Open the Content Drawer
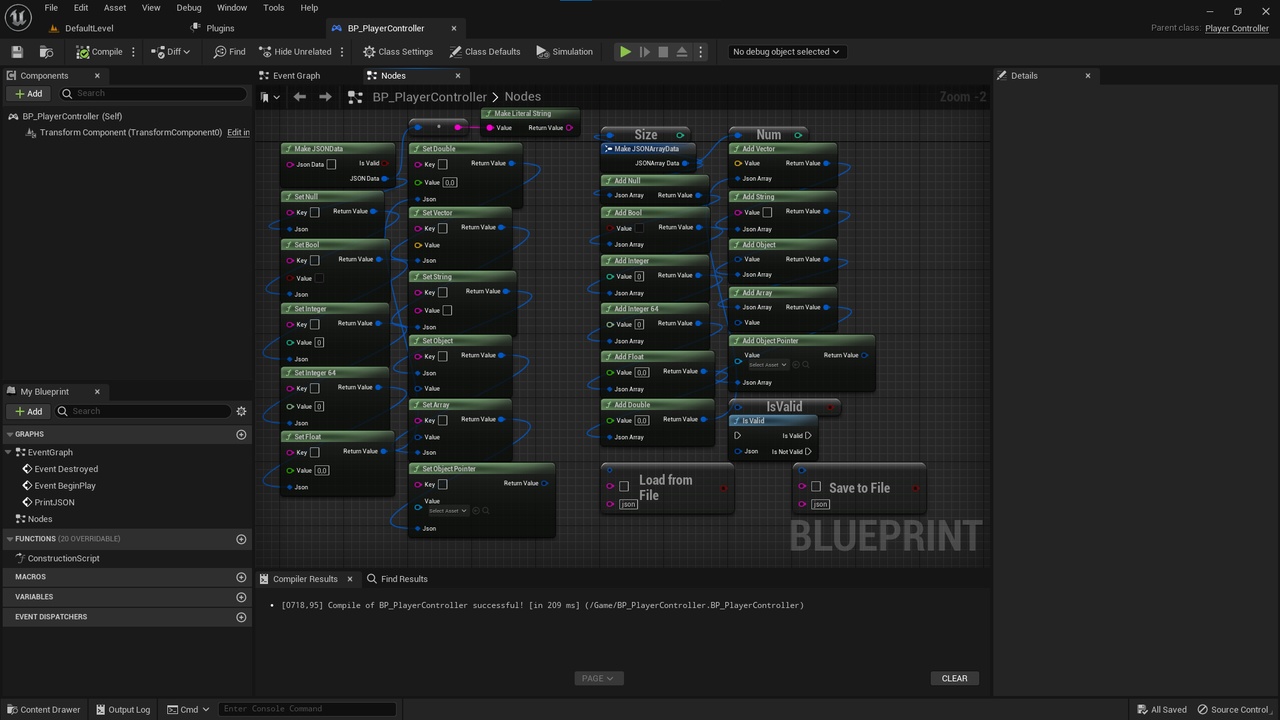The width and height of the screenshot is (1280, 720). point(43,709)
